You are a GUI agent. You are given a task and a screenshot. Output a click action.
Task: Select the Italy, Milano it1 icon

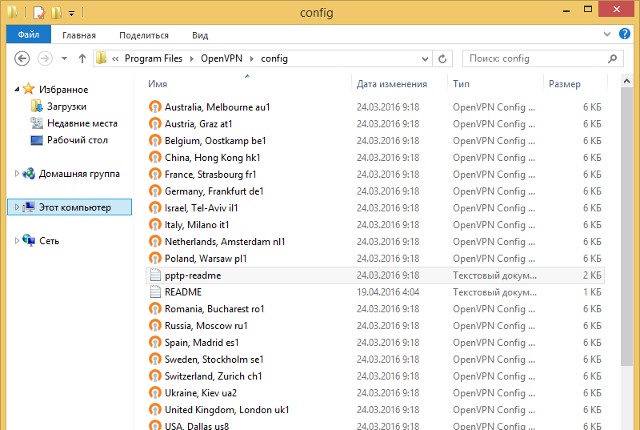155,224
